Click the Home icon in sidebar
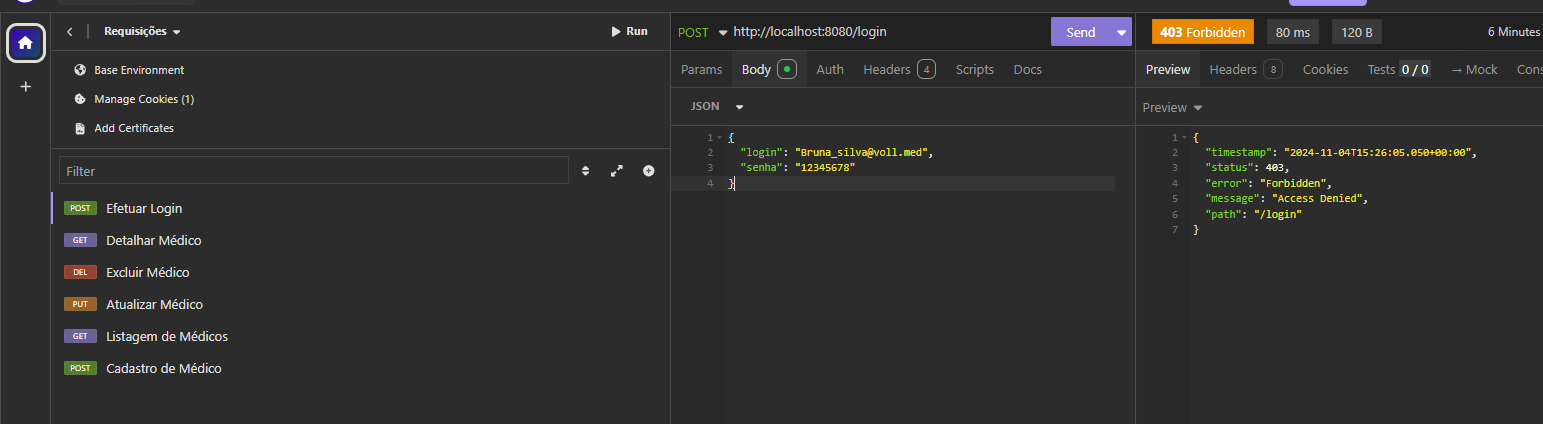 coord(25,43)
